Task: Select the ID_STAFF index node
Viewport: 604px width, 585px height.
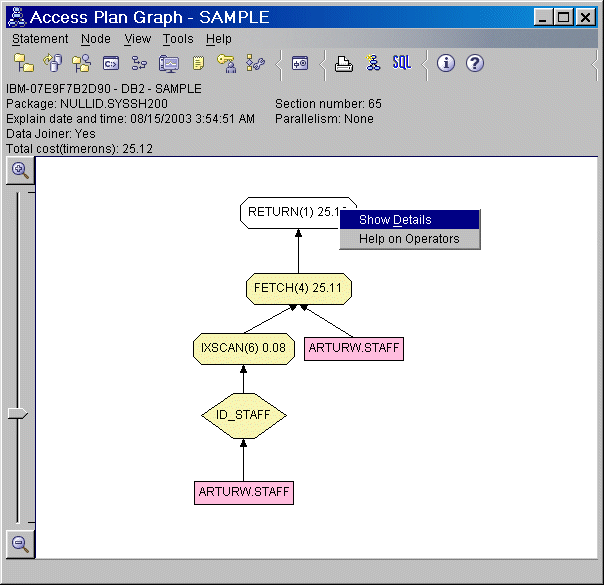Action: pos(243,414)
